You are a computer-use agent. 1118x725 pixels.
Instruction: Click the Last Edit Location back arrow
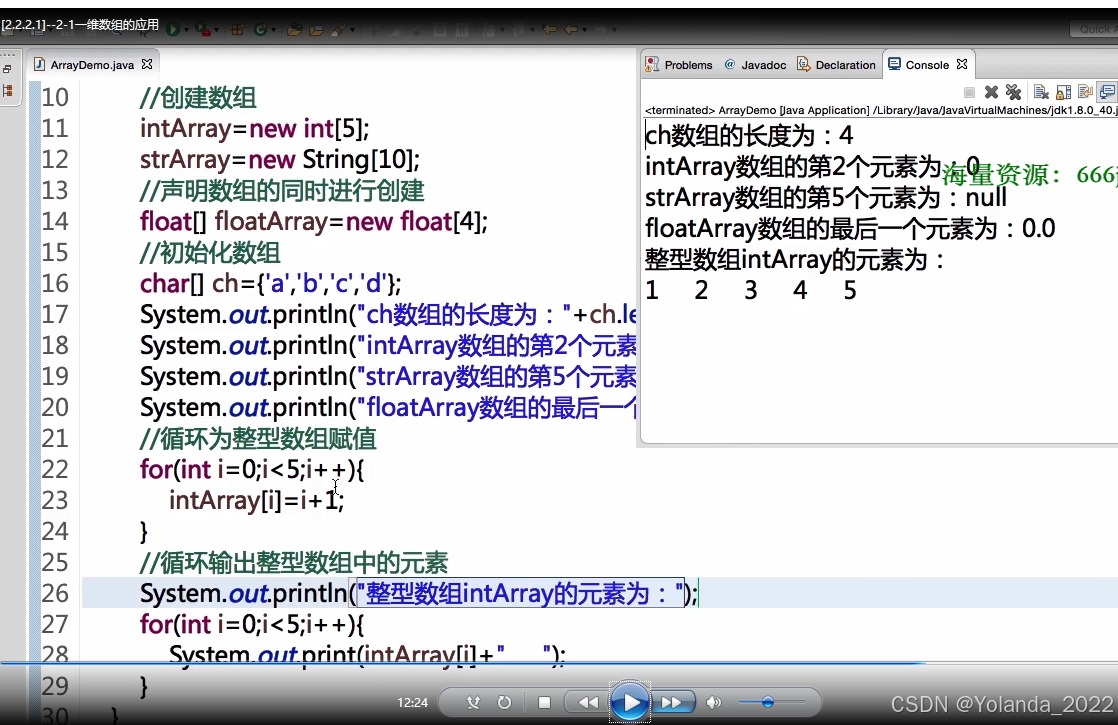548,29
